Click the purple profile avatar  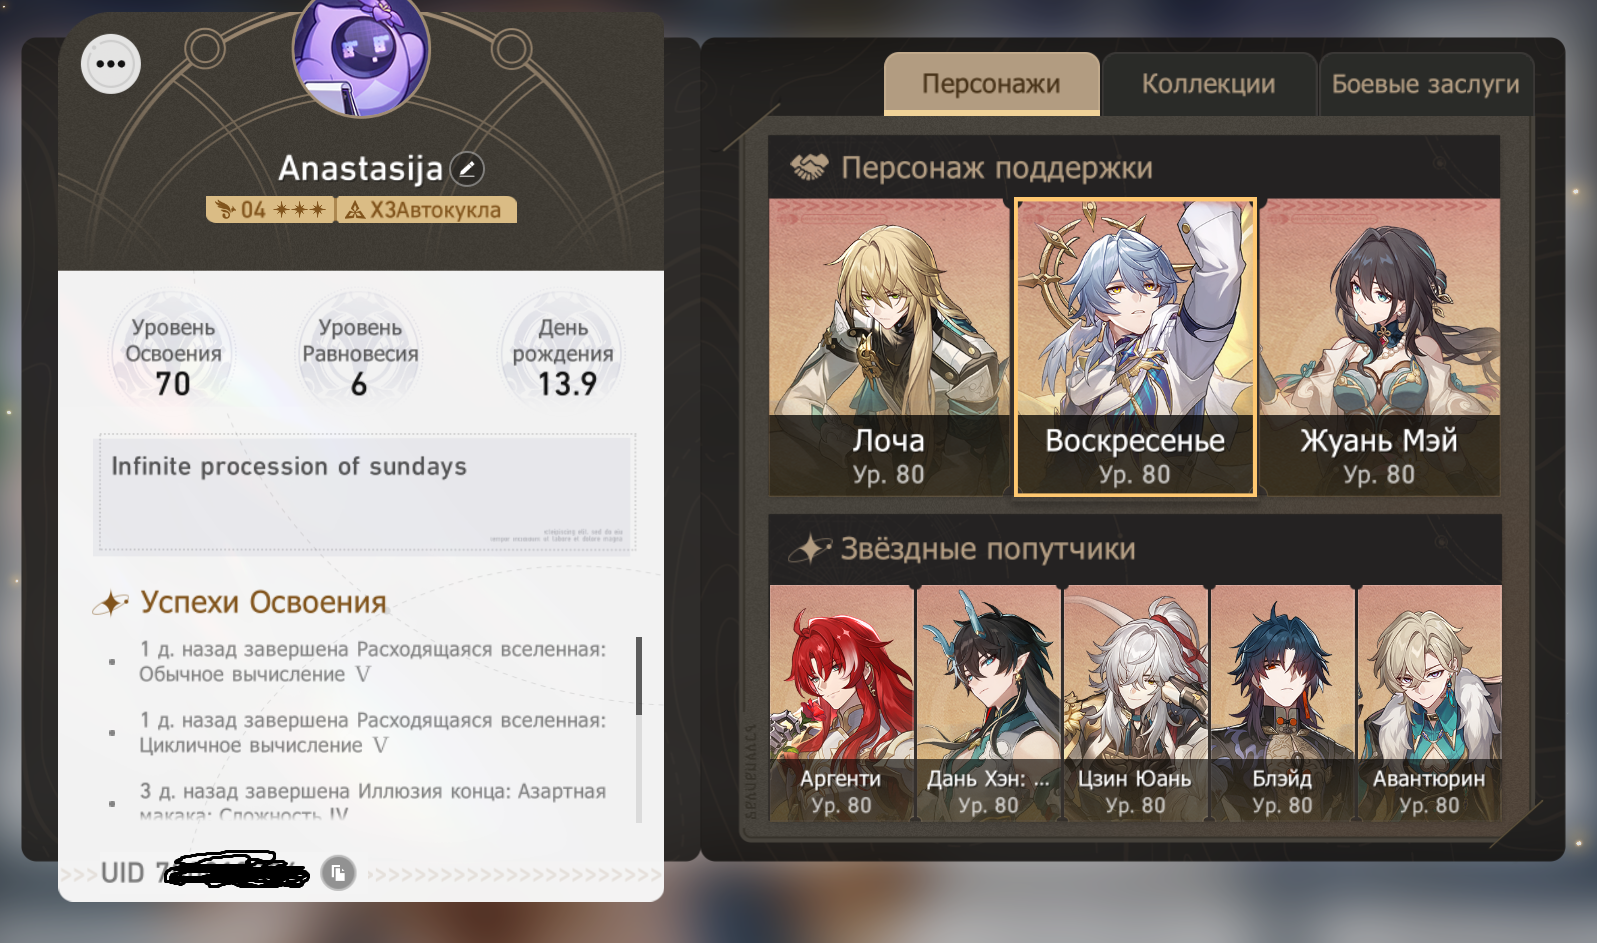click(361, 55)
